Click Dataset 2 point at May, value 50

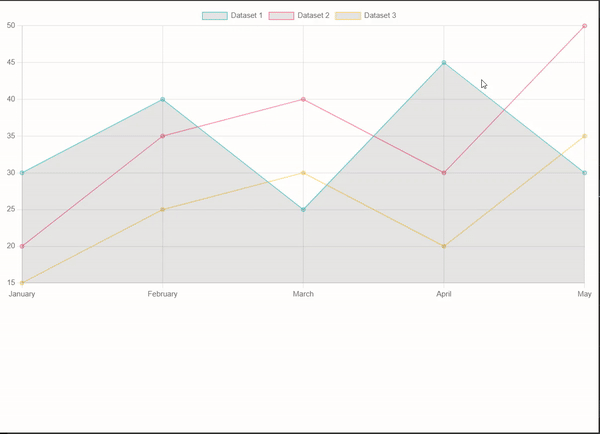(584, 26)
